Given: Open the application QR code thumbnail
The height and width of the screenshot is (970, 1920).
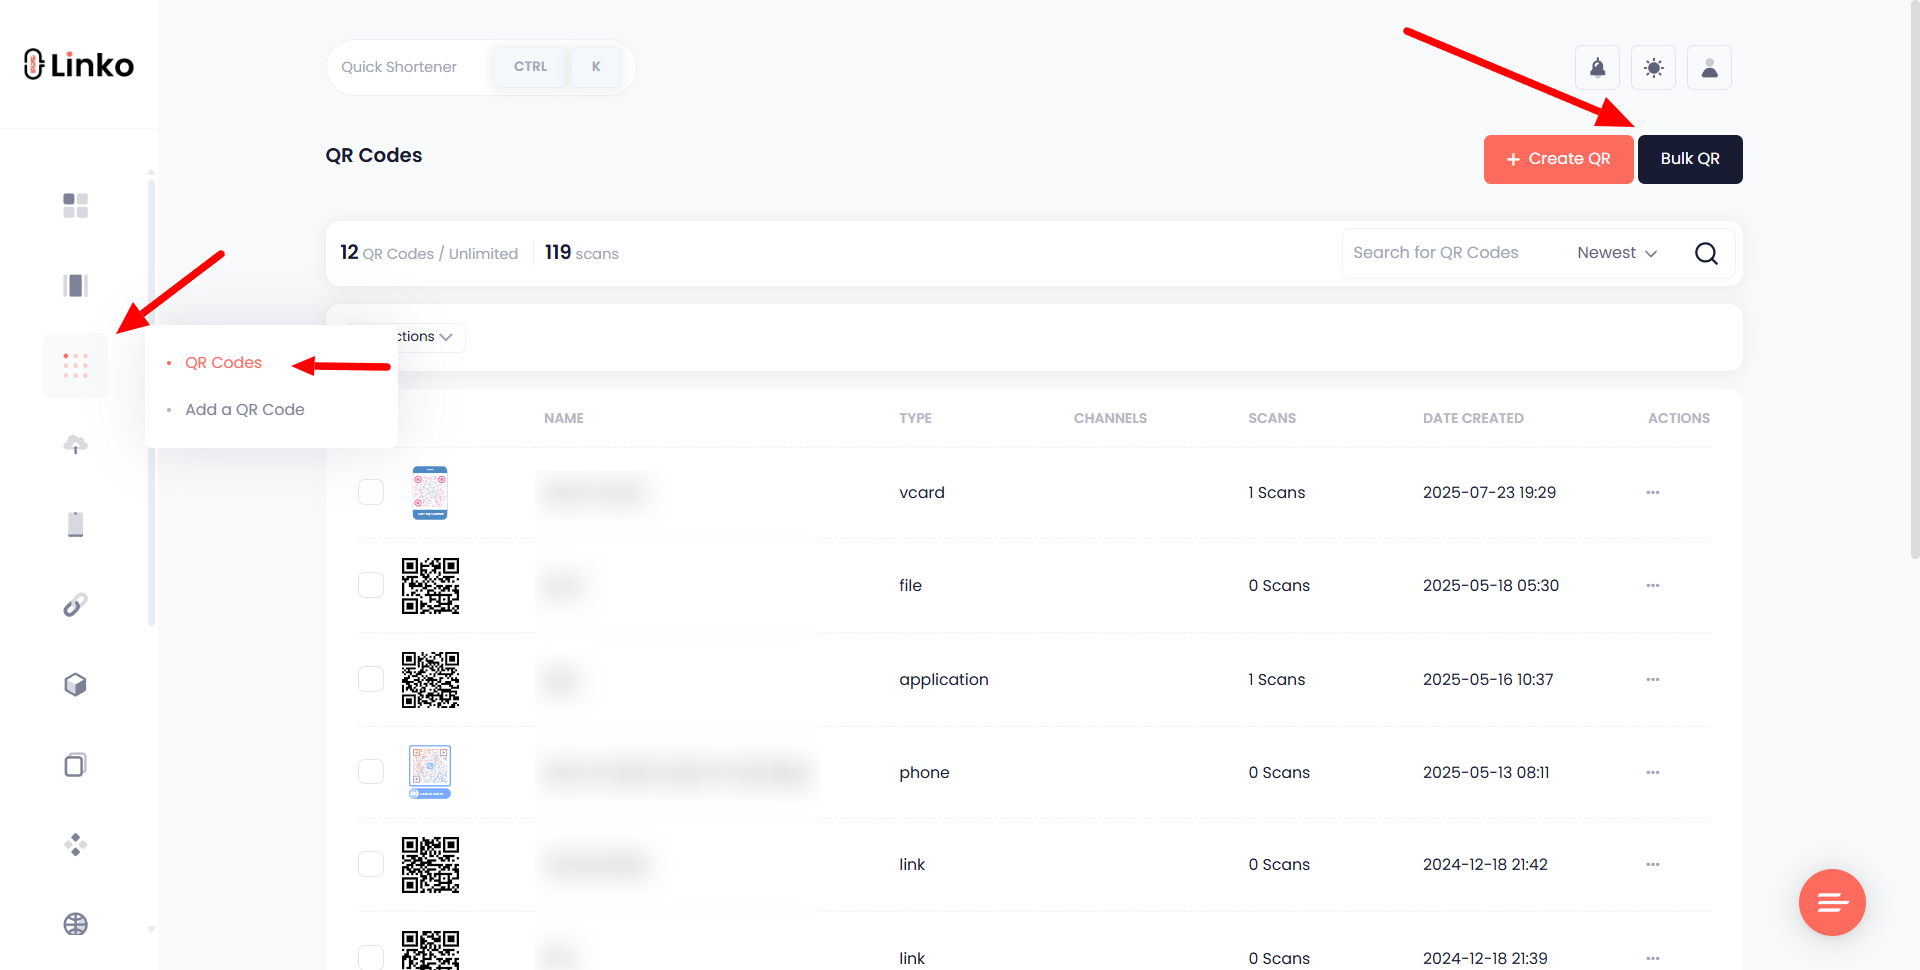Looking at the screenshot, I should tap(430, 679).
